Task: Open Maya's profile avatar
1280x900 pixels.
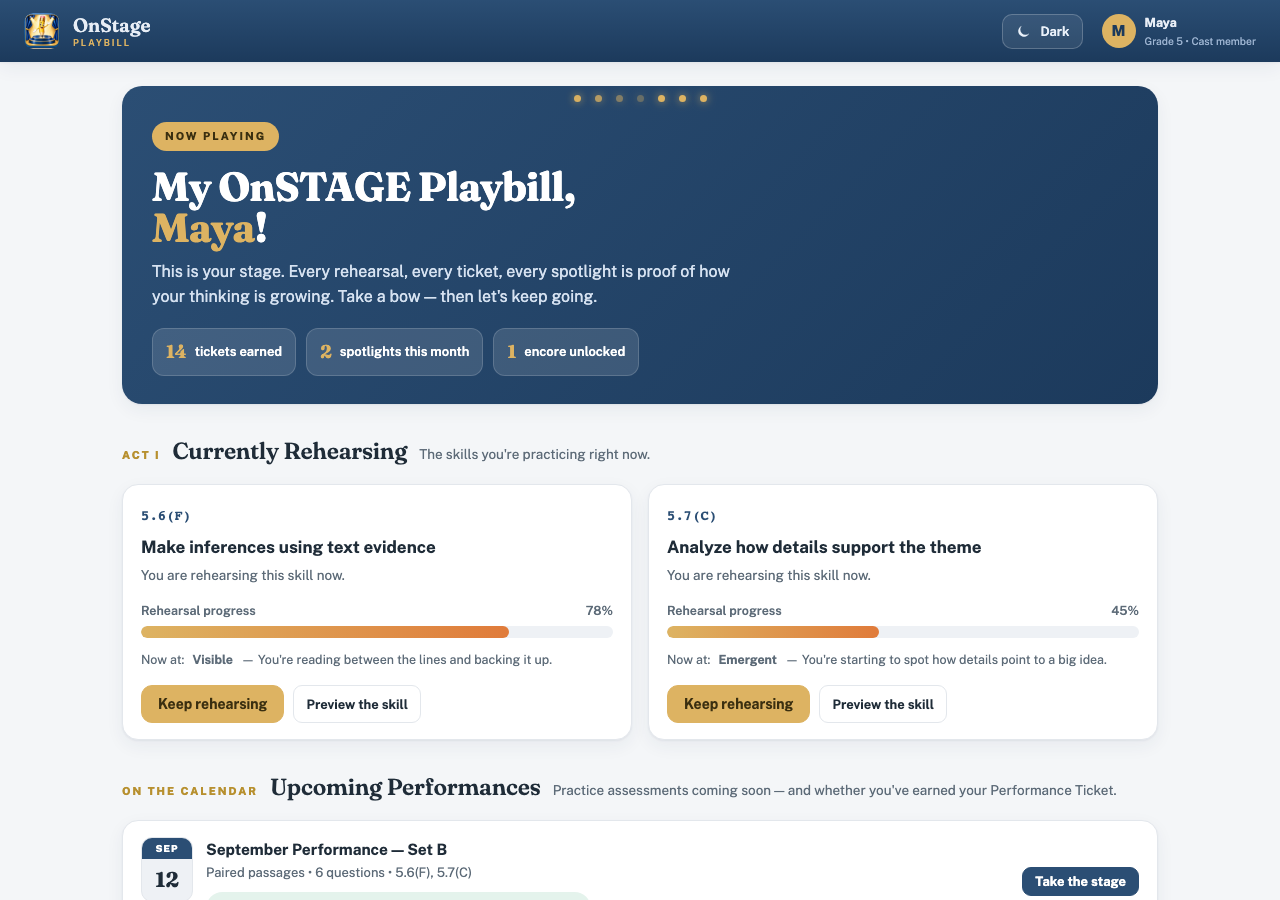Action: coord(1118,31)
